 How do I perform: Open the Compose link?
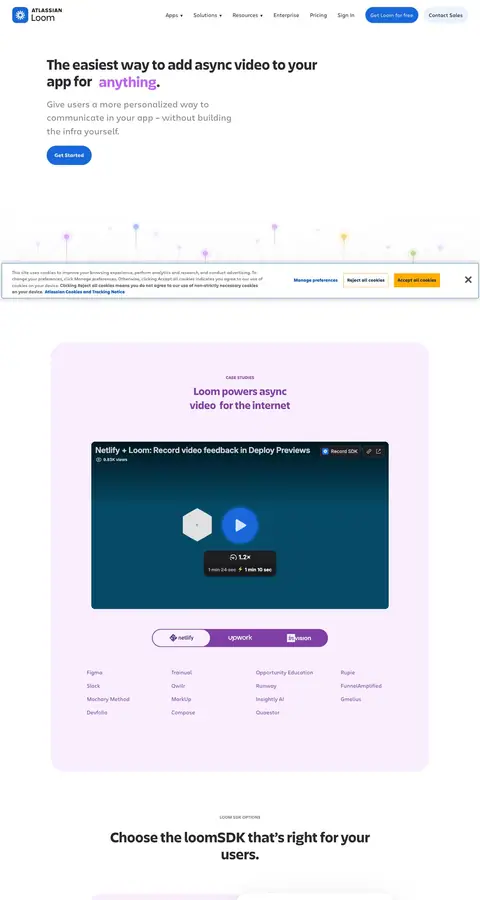pyautogui.click(x=183, y=712)
